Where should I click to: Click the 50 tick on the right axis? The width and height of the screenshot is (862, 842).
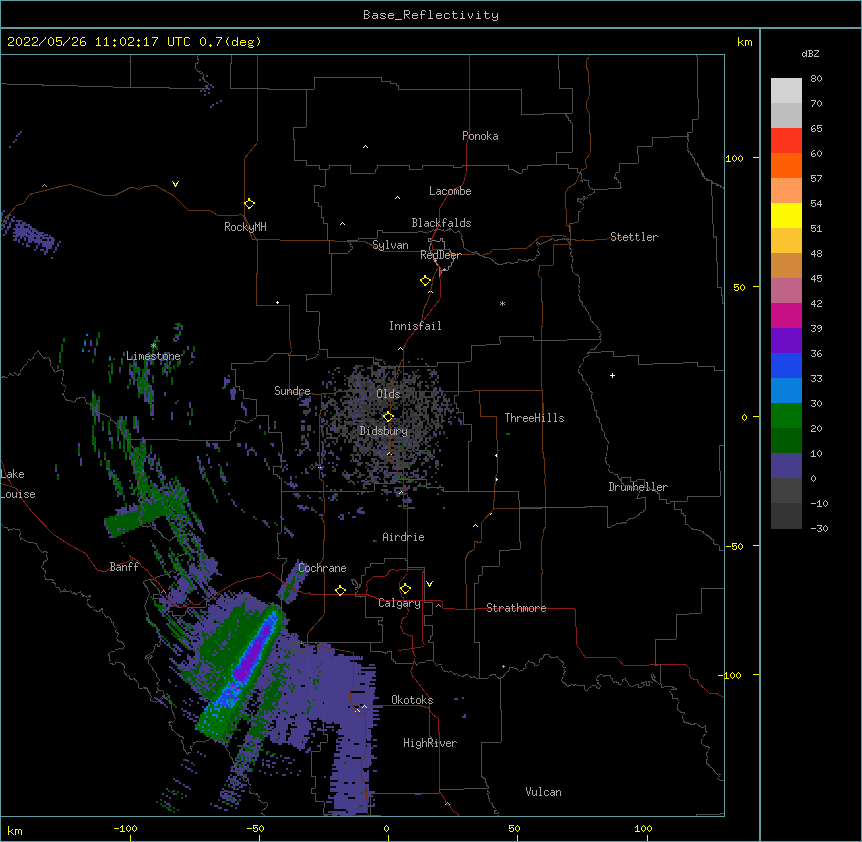tap(739, 287)
